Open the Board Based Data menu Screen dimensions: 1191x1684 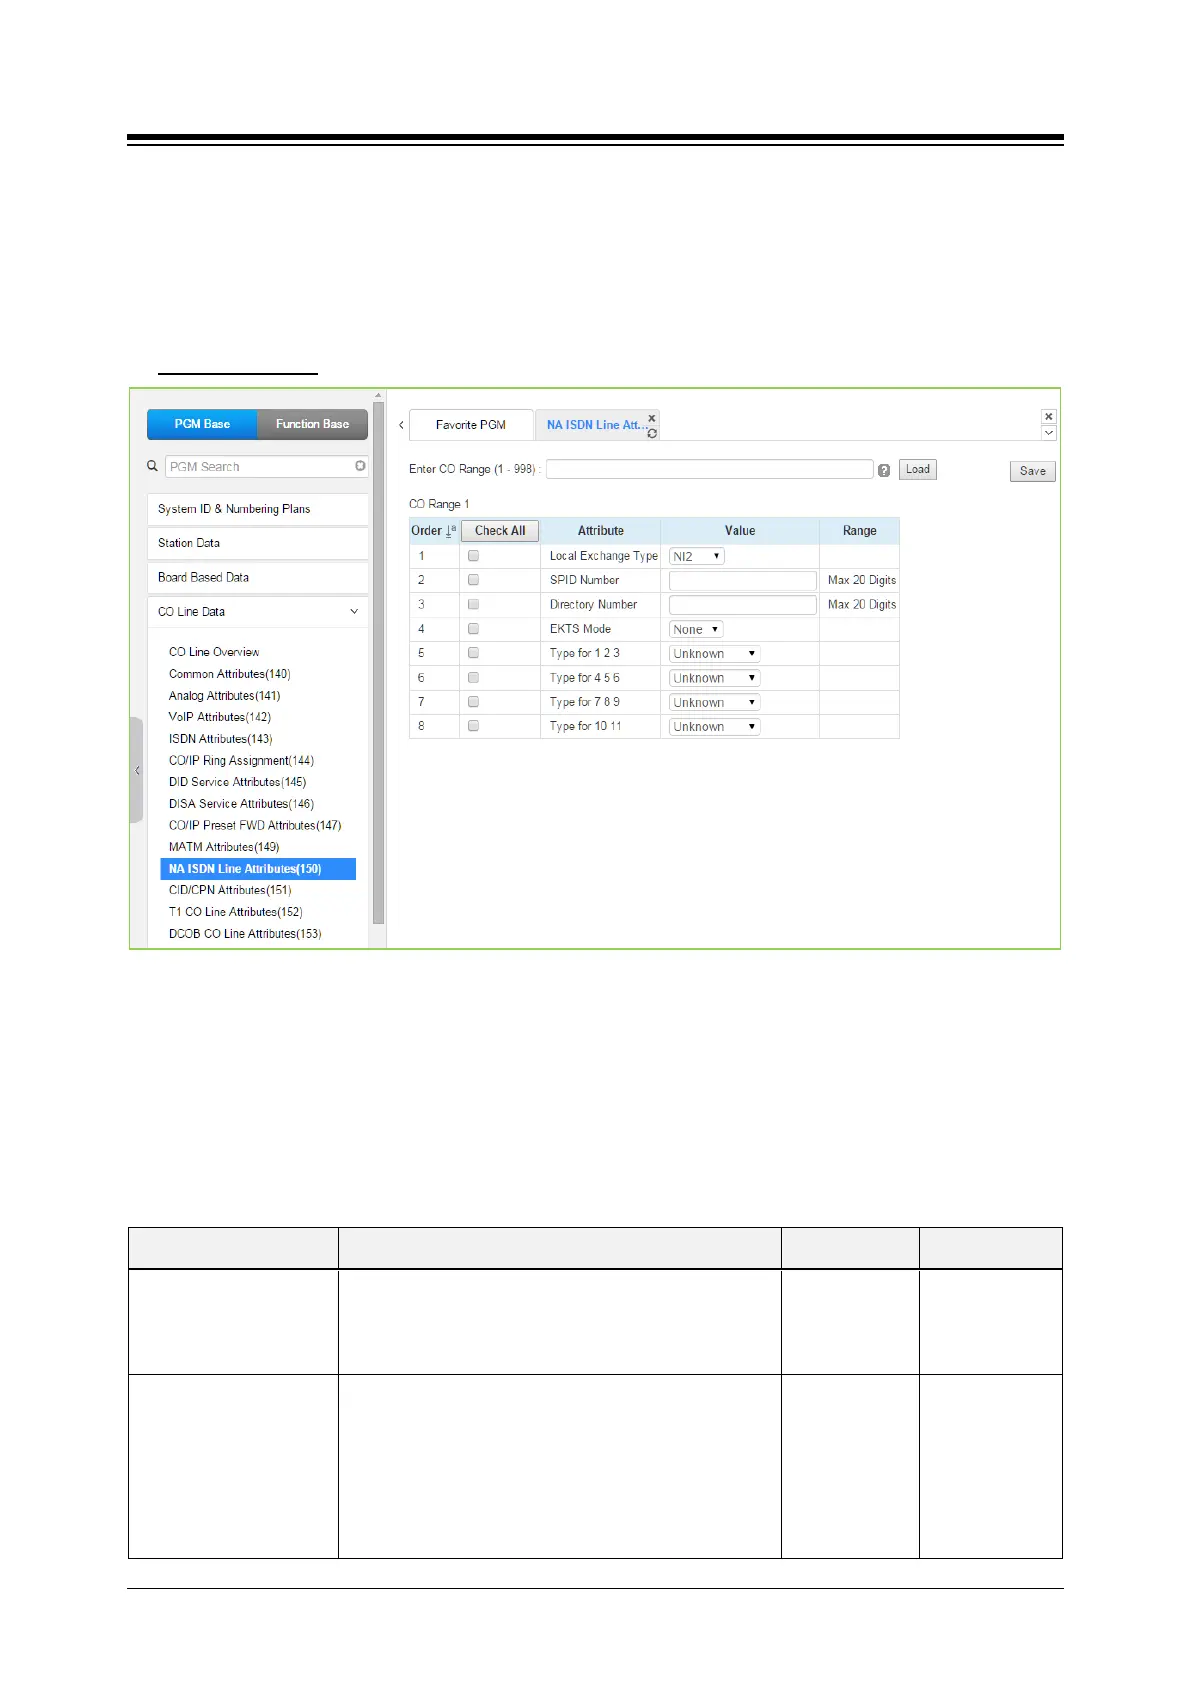257,577
